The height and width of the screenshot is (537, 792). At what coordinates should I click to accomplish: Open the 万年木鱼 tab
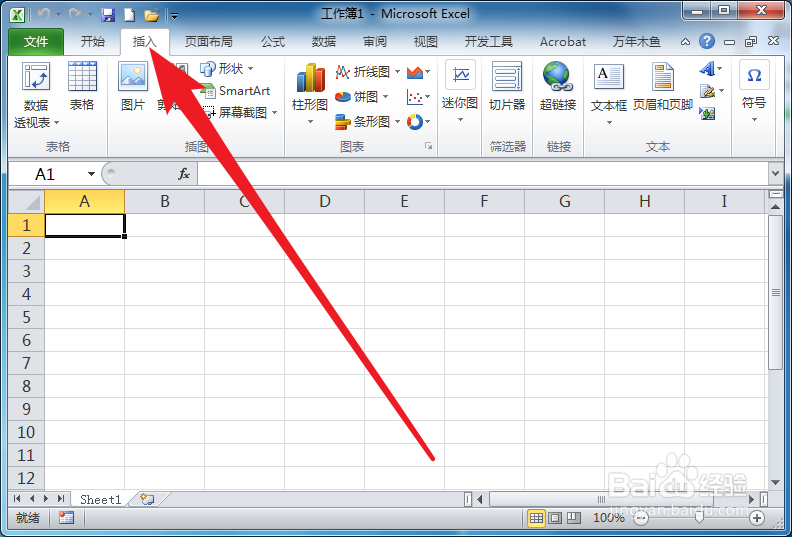tap(636, 41)
